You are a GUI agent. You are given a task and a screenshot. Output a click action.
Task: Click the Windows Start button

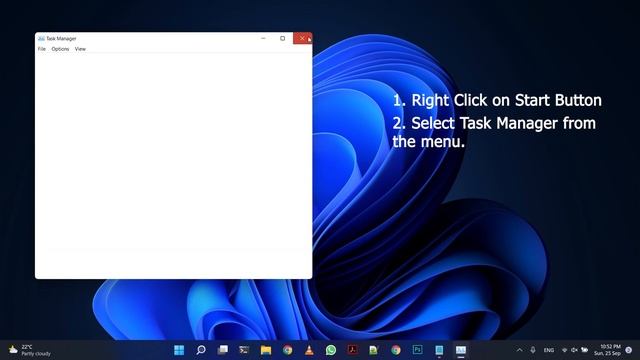[179, 350]
